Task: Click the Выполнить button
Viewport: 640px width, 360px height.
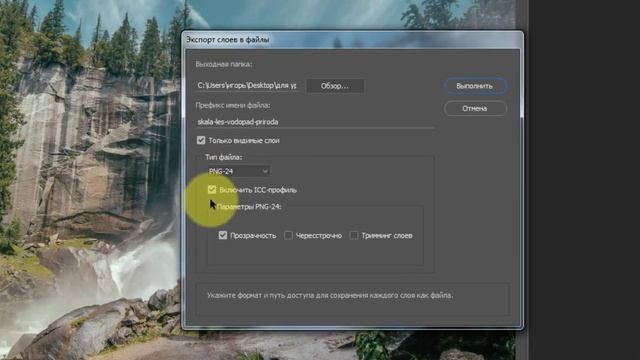Action: (475, 86)
